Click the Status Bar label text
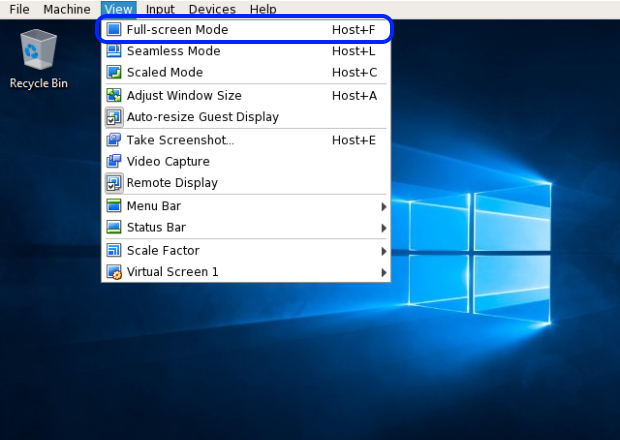 click(x=156, y=227)
